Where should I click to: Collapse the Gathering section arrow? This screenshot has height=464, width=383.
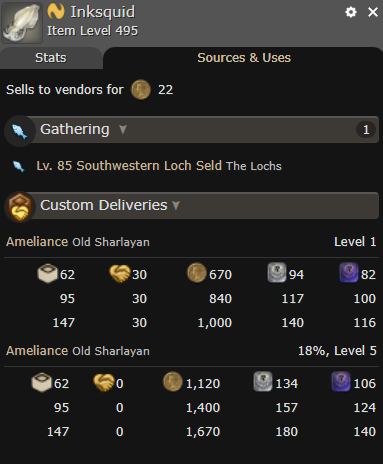pyautogui.click(x=123, y=129)
